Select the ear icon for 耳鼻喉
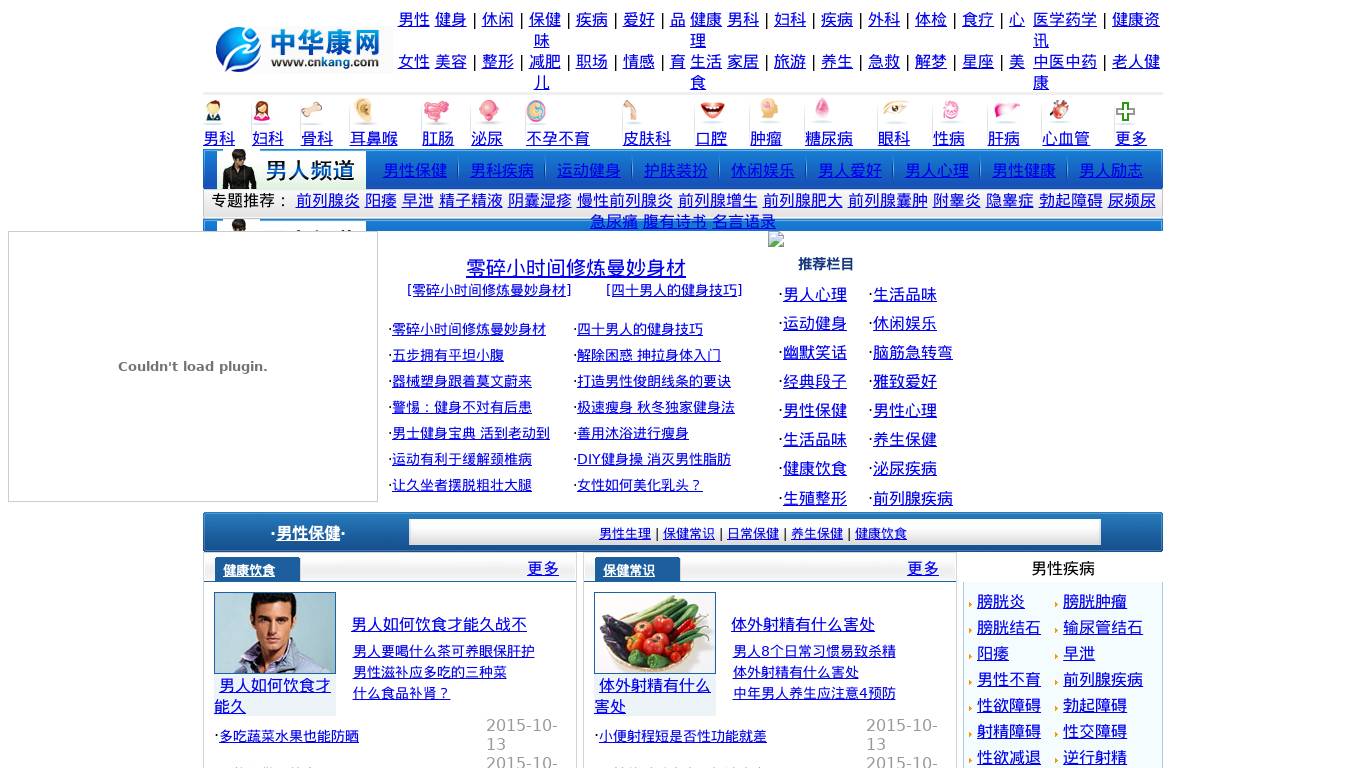Viewport: 1366px width, 768px height. point(362,110)
